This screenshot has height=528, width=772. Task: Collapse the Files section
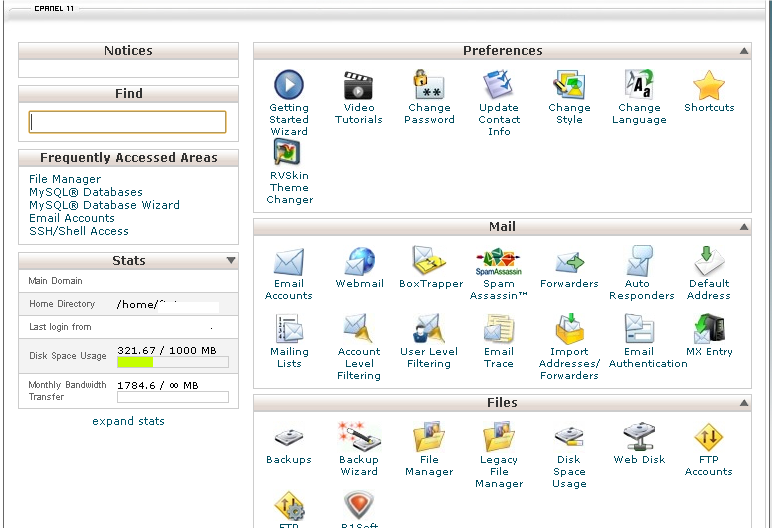(743, 403)
